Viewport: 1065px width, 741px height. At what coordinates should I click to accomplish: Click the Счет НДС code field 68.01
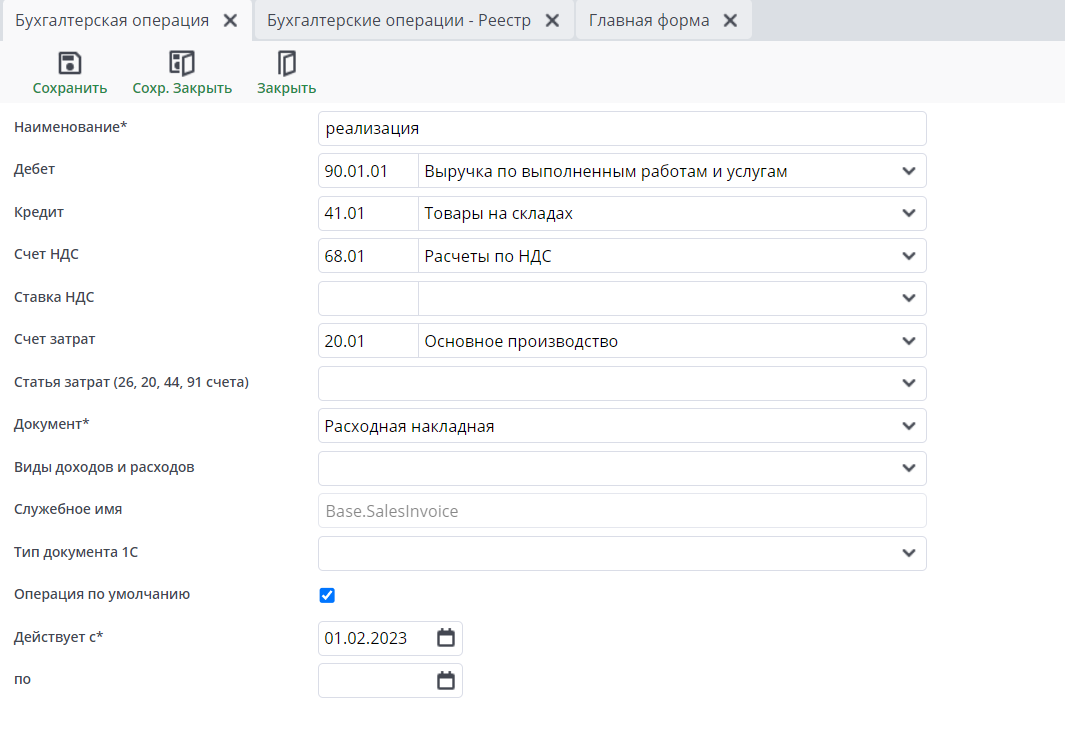point(367,256)
